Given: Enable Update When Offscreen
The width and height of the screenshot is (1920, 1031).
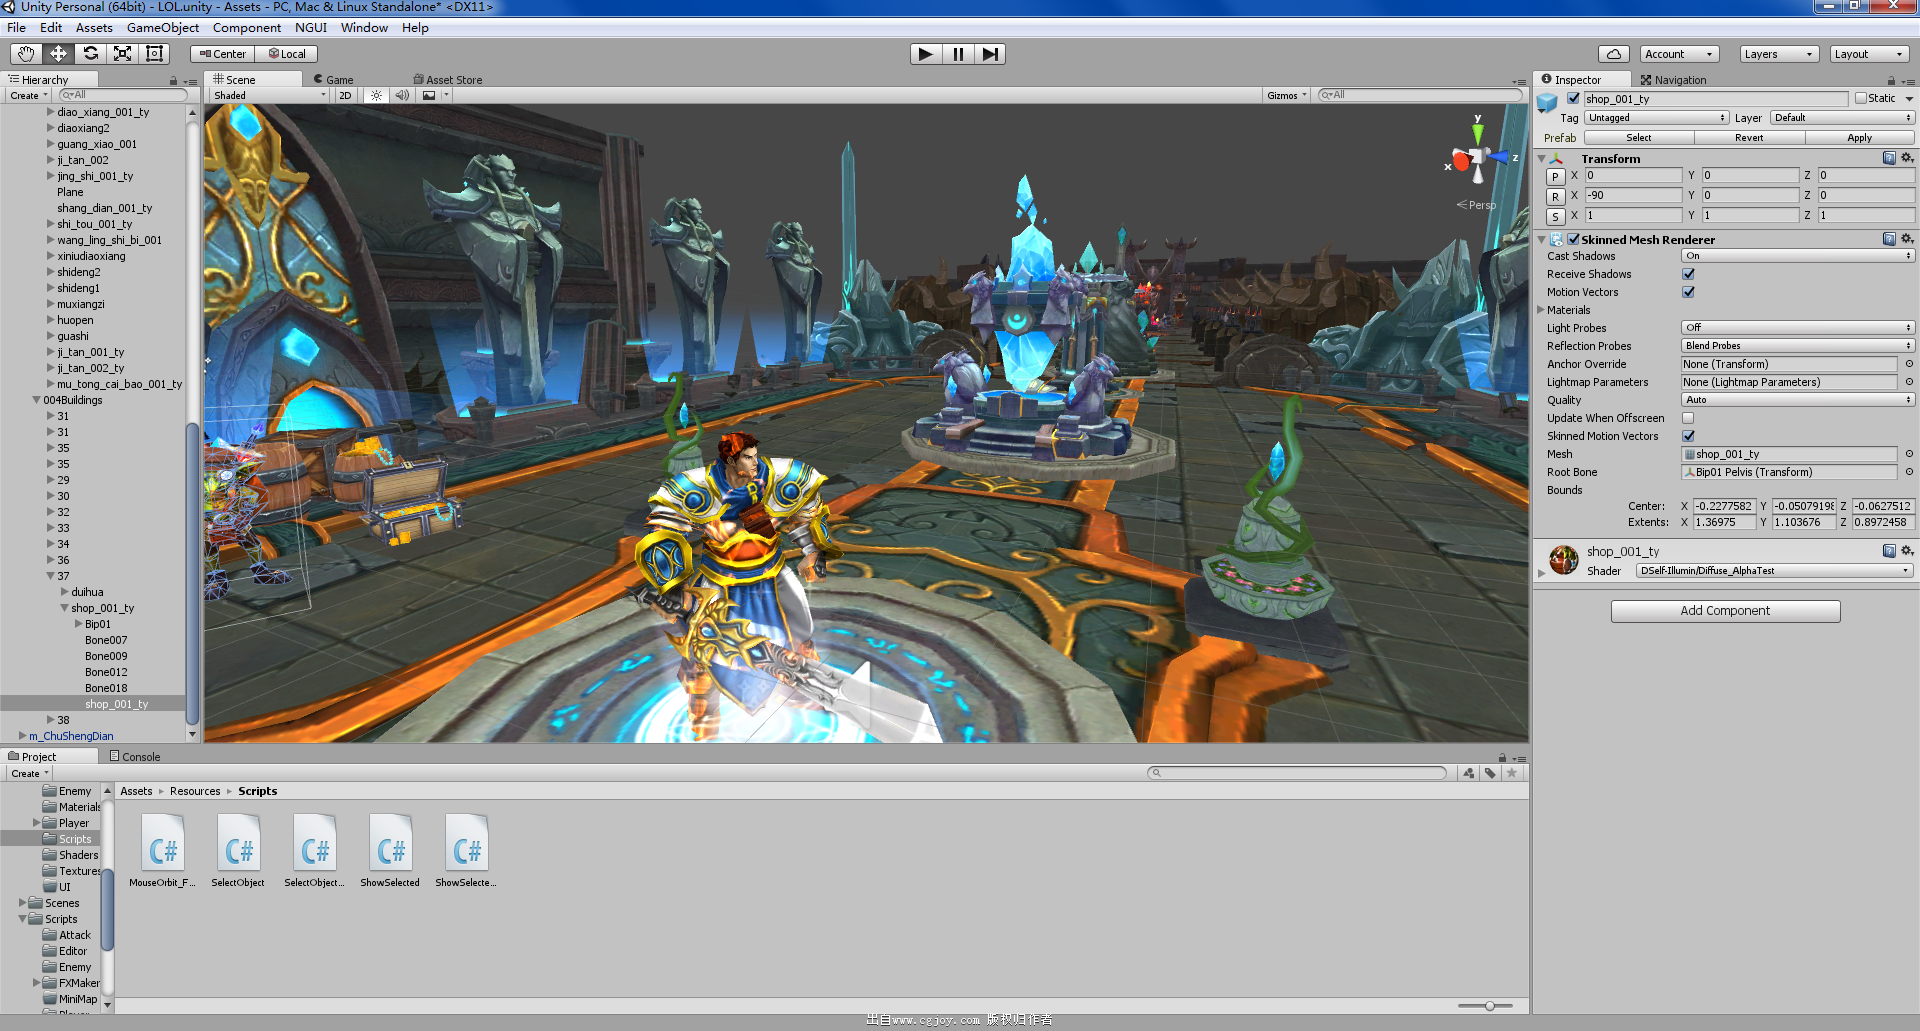Looking at the screenshot, I should pos(1688,418).
